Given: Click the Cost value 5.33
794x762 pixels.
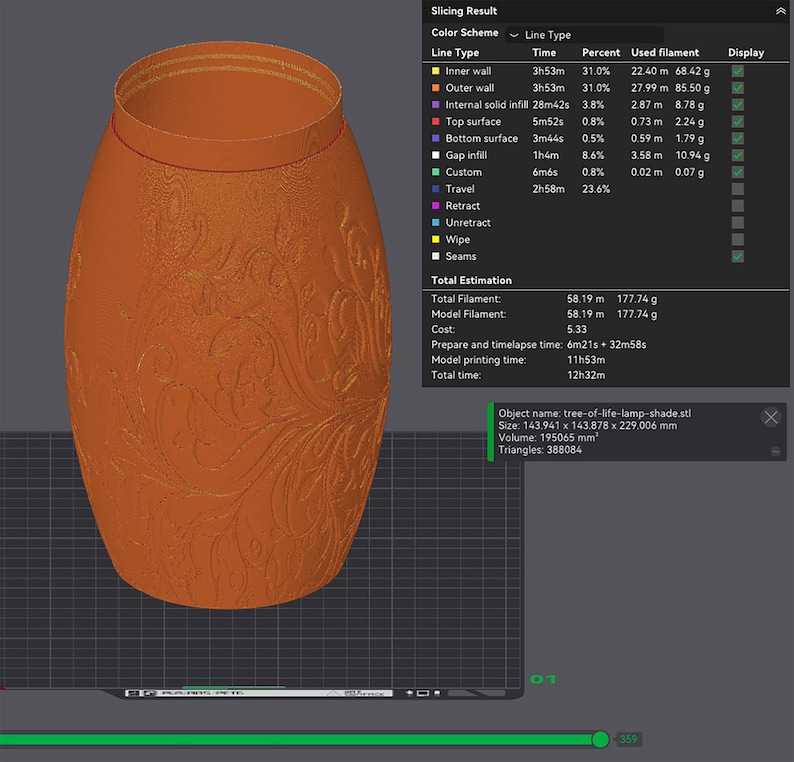Looking at the screenshot, I should (x=577, y=330).
